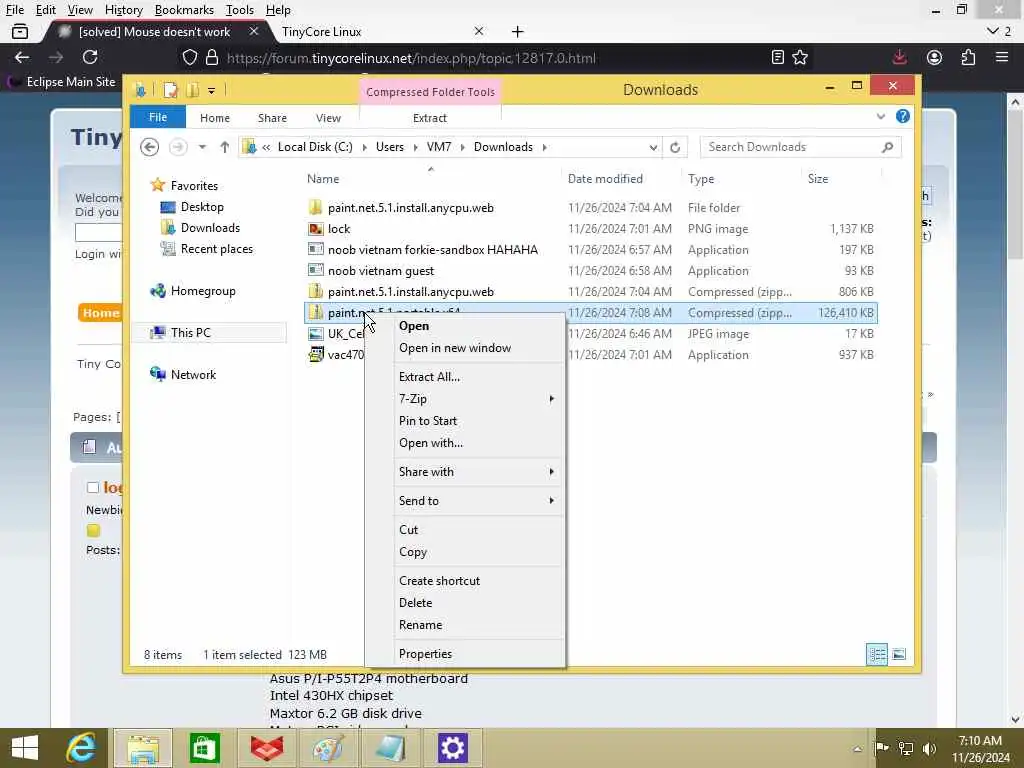Select Properties in context menu
The width and height of the screenshot is (1024, 768).
(x=425, y=654)
